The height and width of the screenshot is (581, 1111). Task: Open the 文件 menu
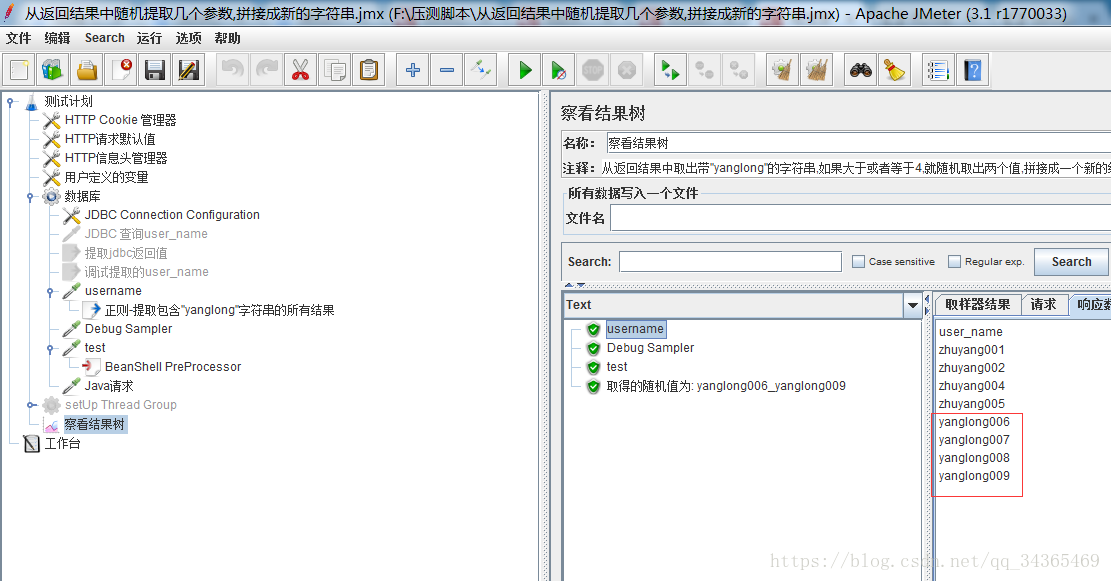pos(18,38)
